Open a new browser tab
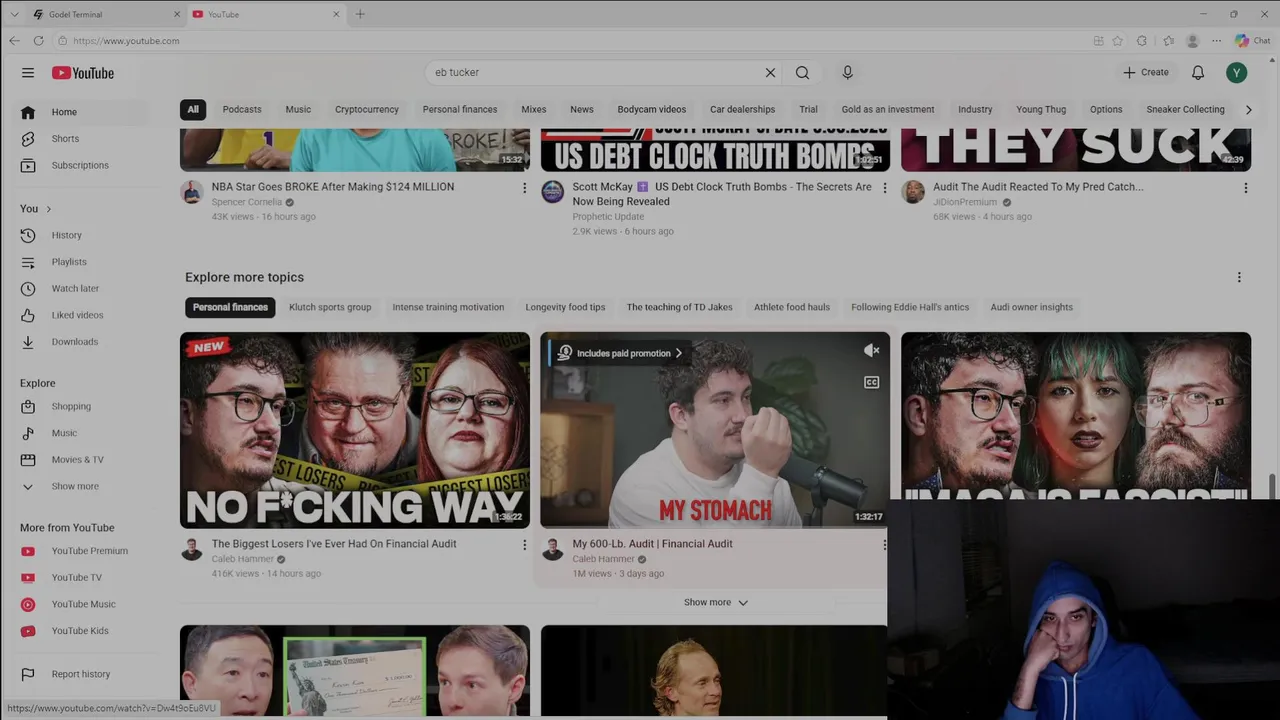Image resolution: width=1280 pixels, height=720 pixels. [x=360, y=14]
